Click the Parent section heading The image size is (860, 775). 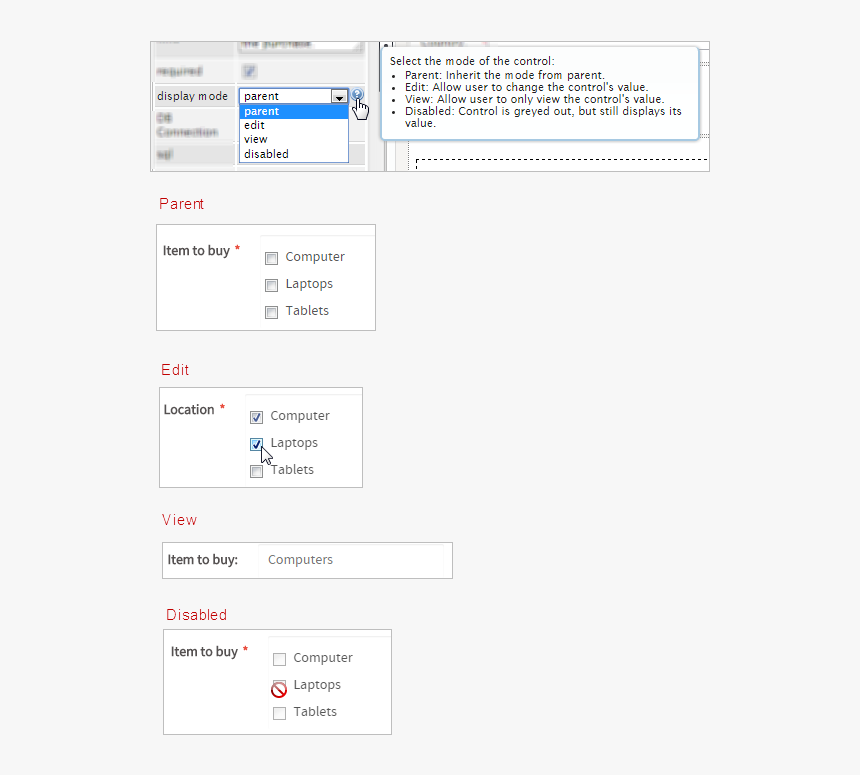point(181,204)
